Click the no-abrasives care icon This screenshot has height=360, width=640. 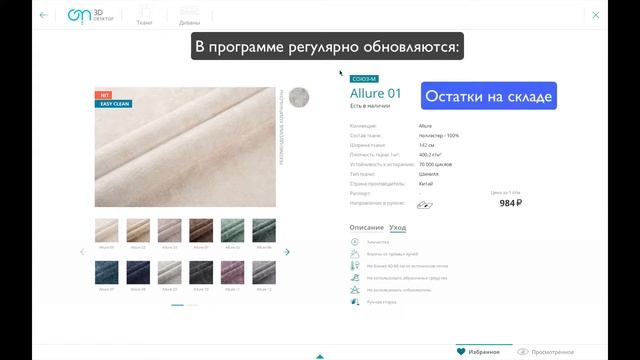[x=355, y=278]
